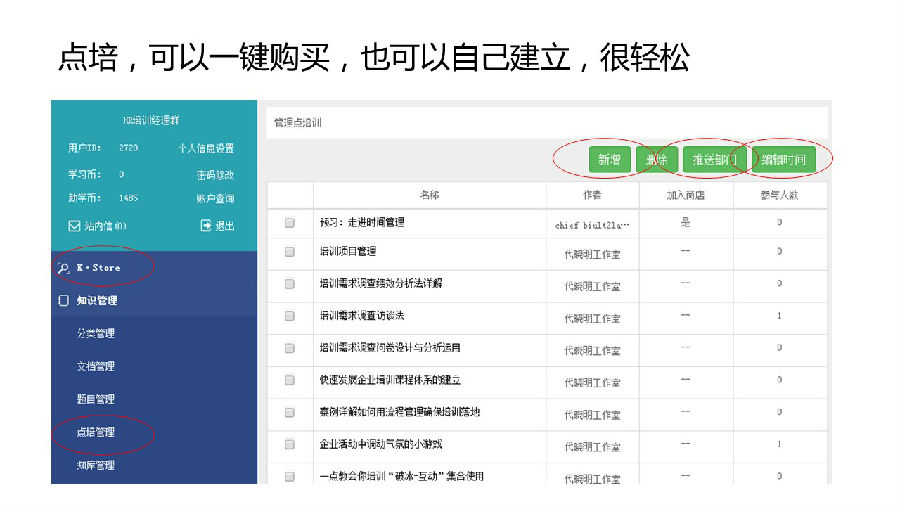Open 知库管理 menu item
900x506 pixels.
96,465
